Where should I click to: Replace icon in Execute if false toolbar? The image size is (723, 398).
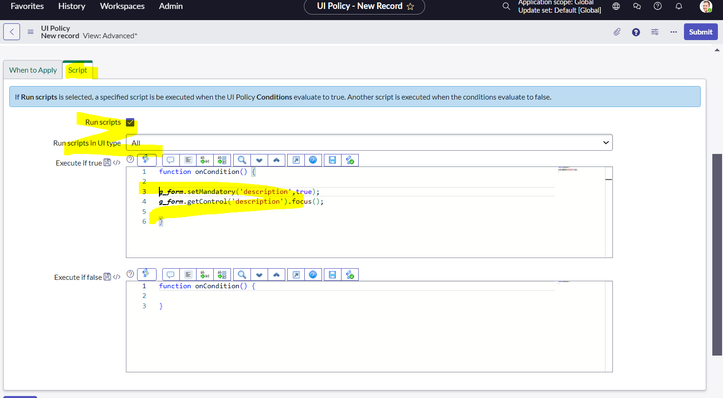205,274
